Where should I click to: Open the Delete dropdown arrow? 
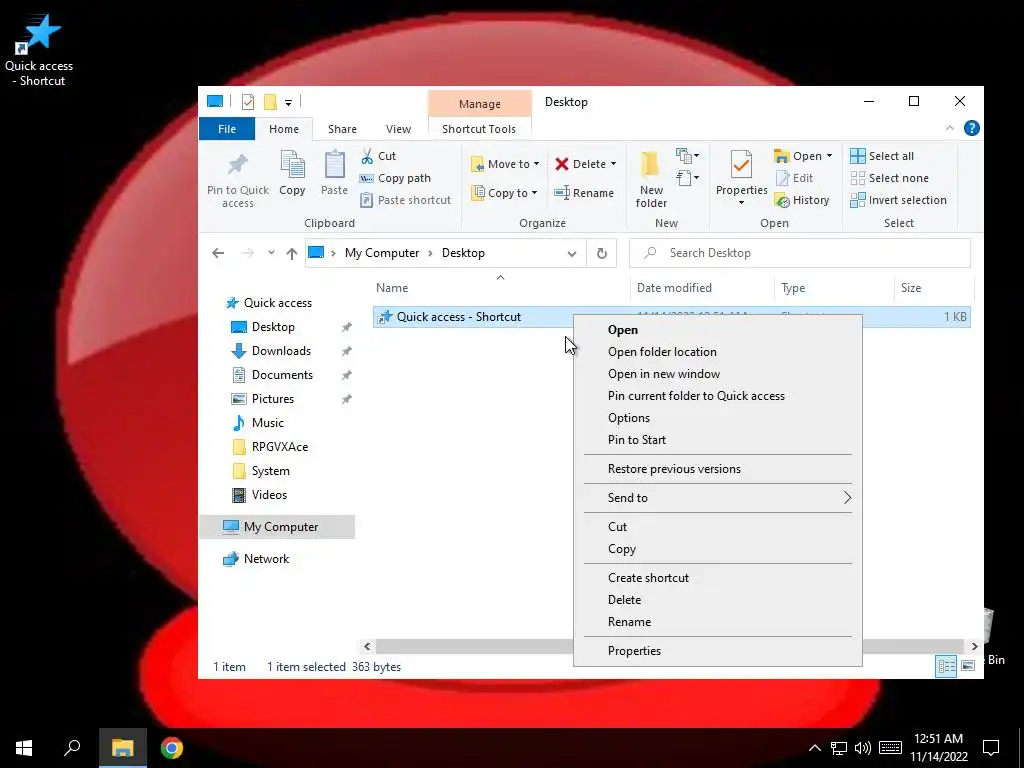[613, 165]
